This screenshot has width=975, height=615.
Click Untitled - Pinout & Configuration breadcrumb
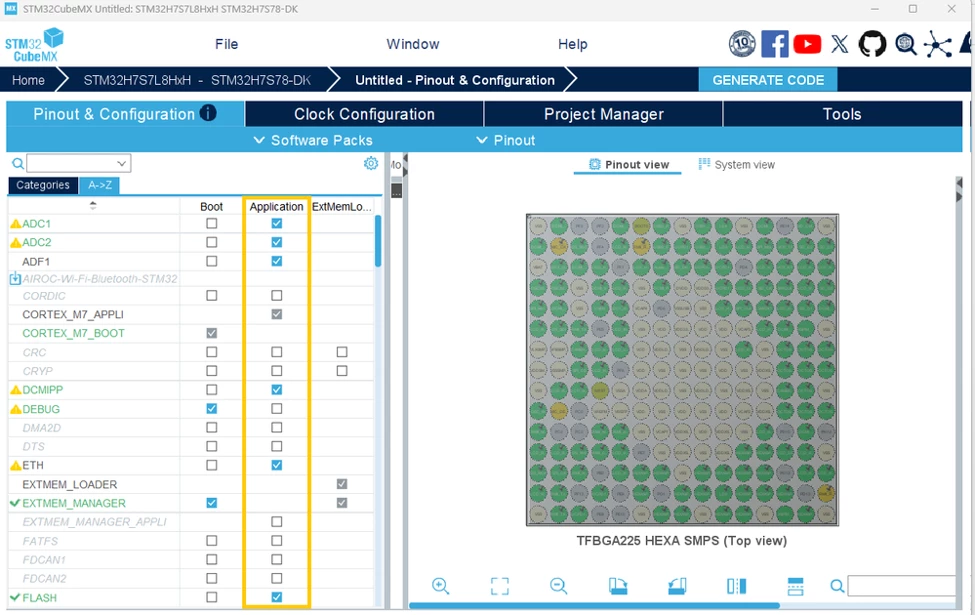tap(455, 80)
